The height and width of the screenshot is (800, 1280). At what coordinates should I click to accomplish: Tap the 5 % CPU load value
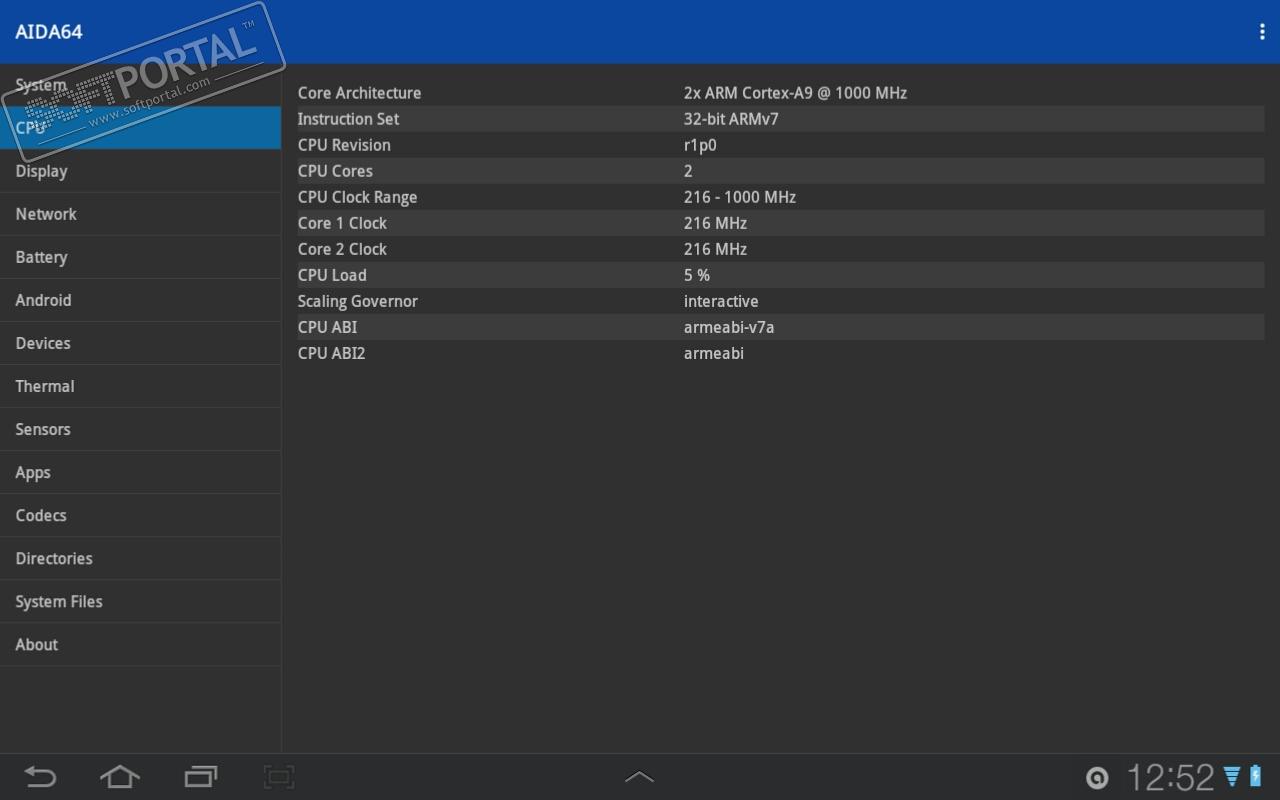point(697,275)
